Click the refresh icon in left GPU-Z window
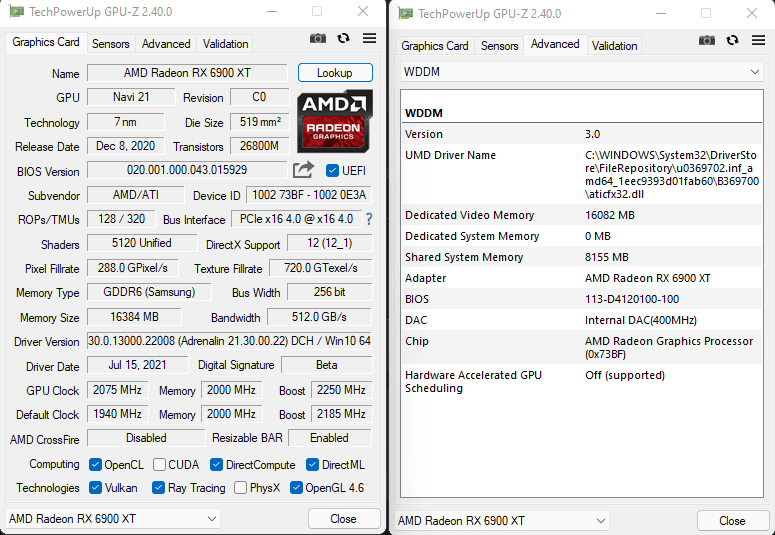 point(344,38)
